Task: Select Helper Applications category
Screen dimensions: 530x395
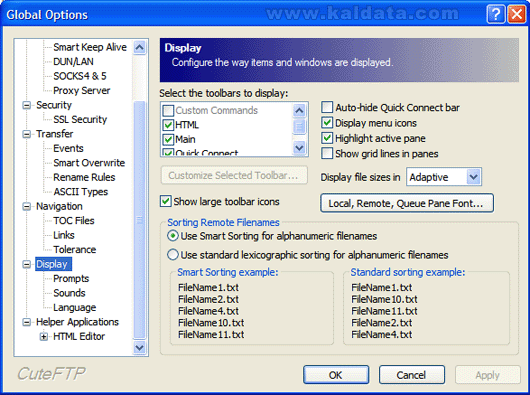Action: [x=77, y=322]
